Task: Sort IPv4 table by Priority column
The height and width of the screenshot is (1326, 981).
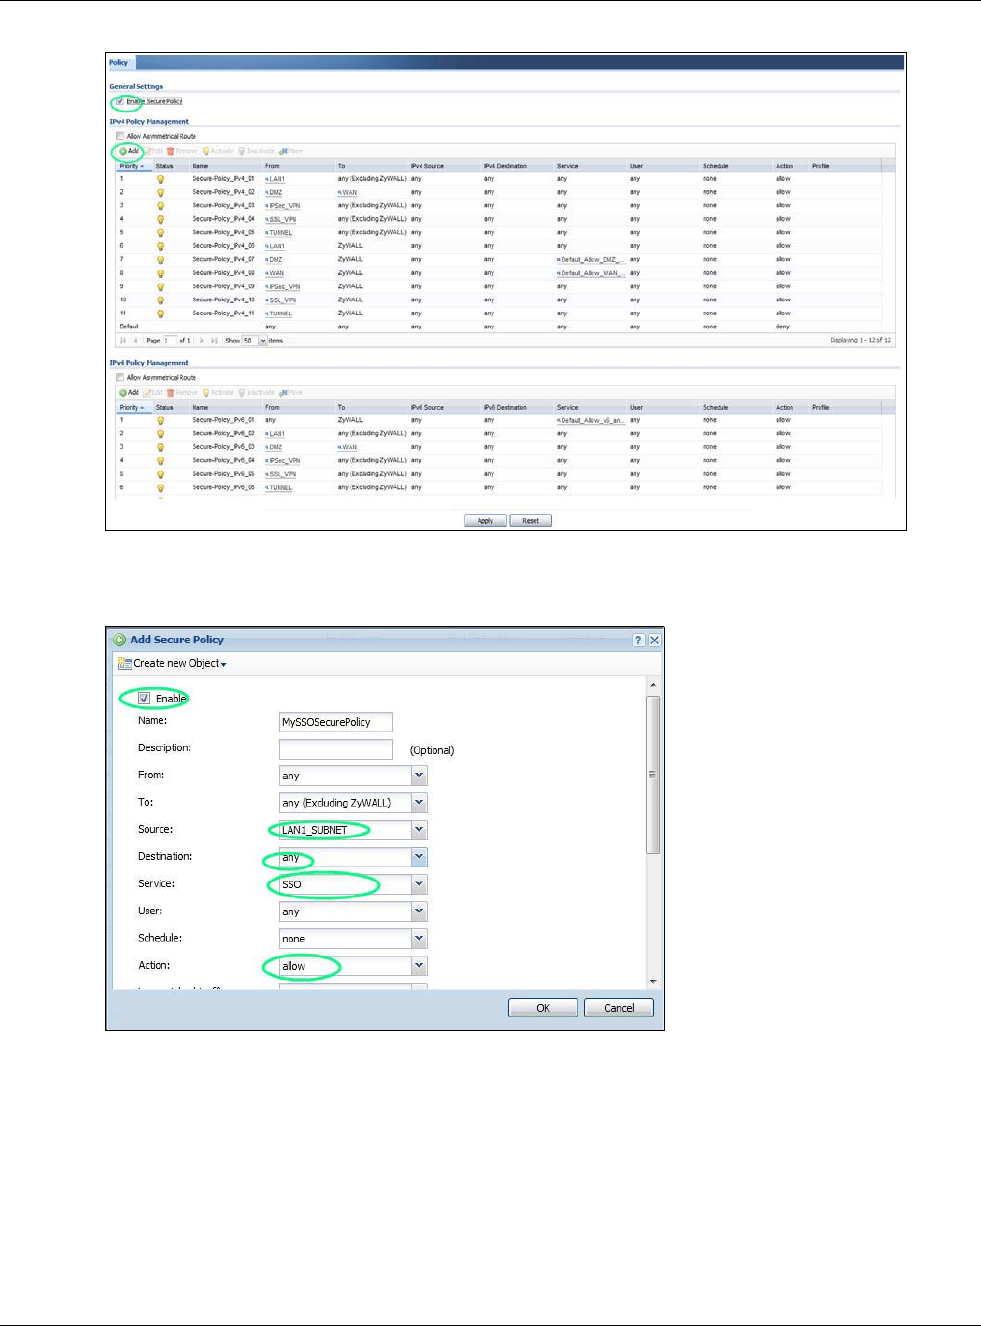Action: (x=132, y=166)
